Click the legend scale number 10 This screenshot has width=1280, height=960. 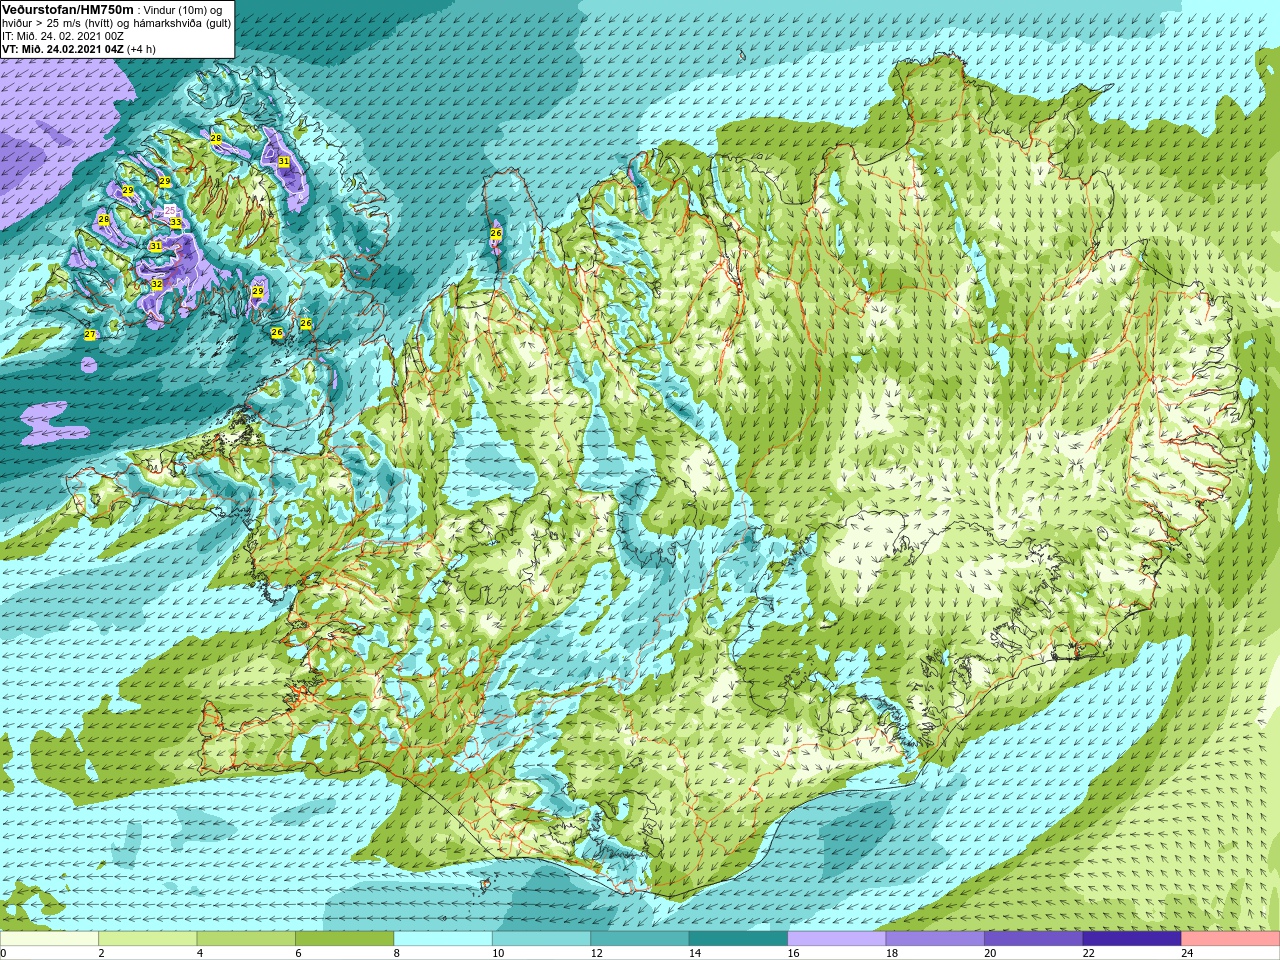click(498, 953)
